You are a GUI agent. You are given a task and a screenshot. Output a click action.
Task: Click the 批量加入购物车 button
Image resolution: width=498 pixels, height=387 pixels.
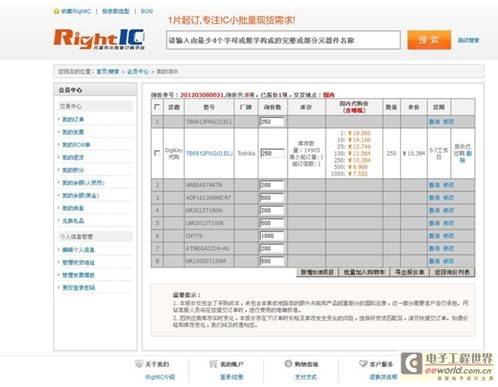tap(364, 272)
